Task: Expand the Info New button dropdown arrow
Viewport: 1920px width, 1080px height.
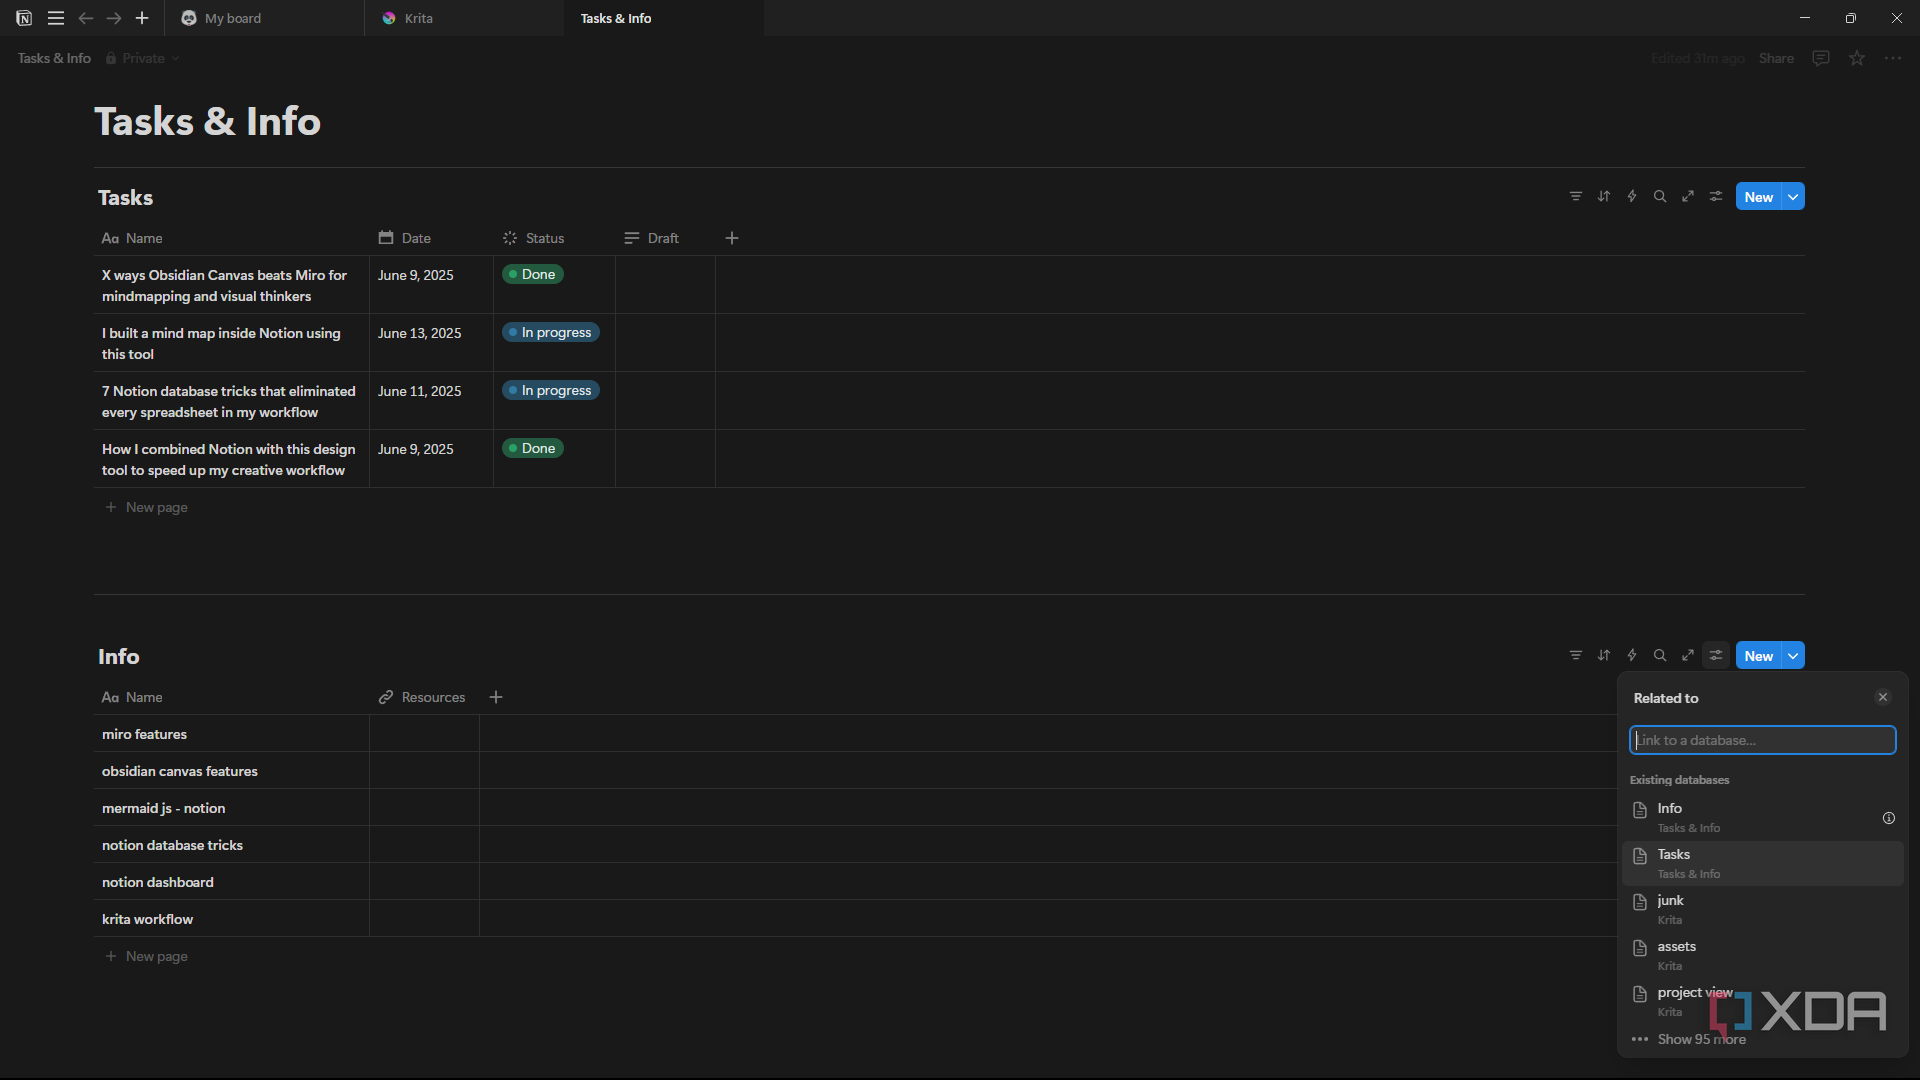Action: point(1794,656)
